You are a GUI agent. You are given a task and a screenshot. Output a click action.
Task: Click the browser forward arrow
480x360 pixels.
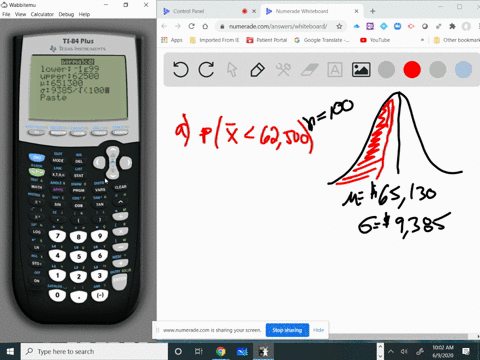(x=178, y=26)
